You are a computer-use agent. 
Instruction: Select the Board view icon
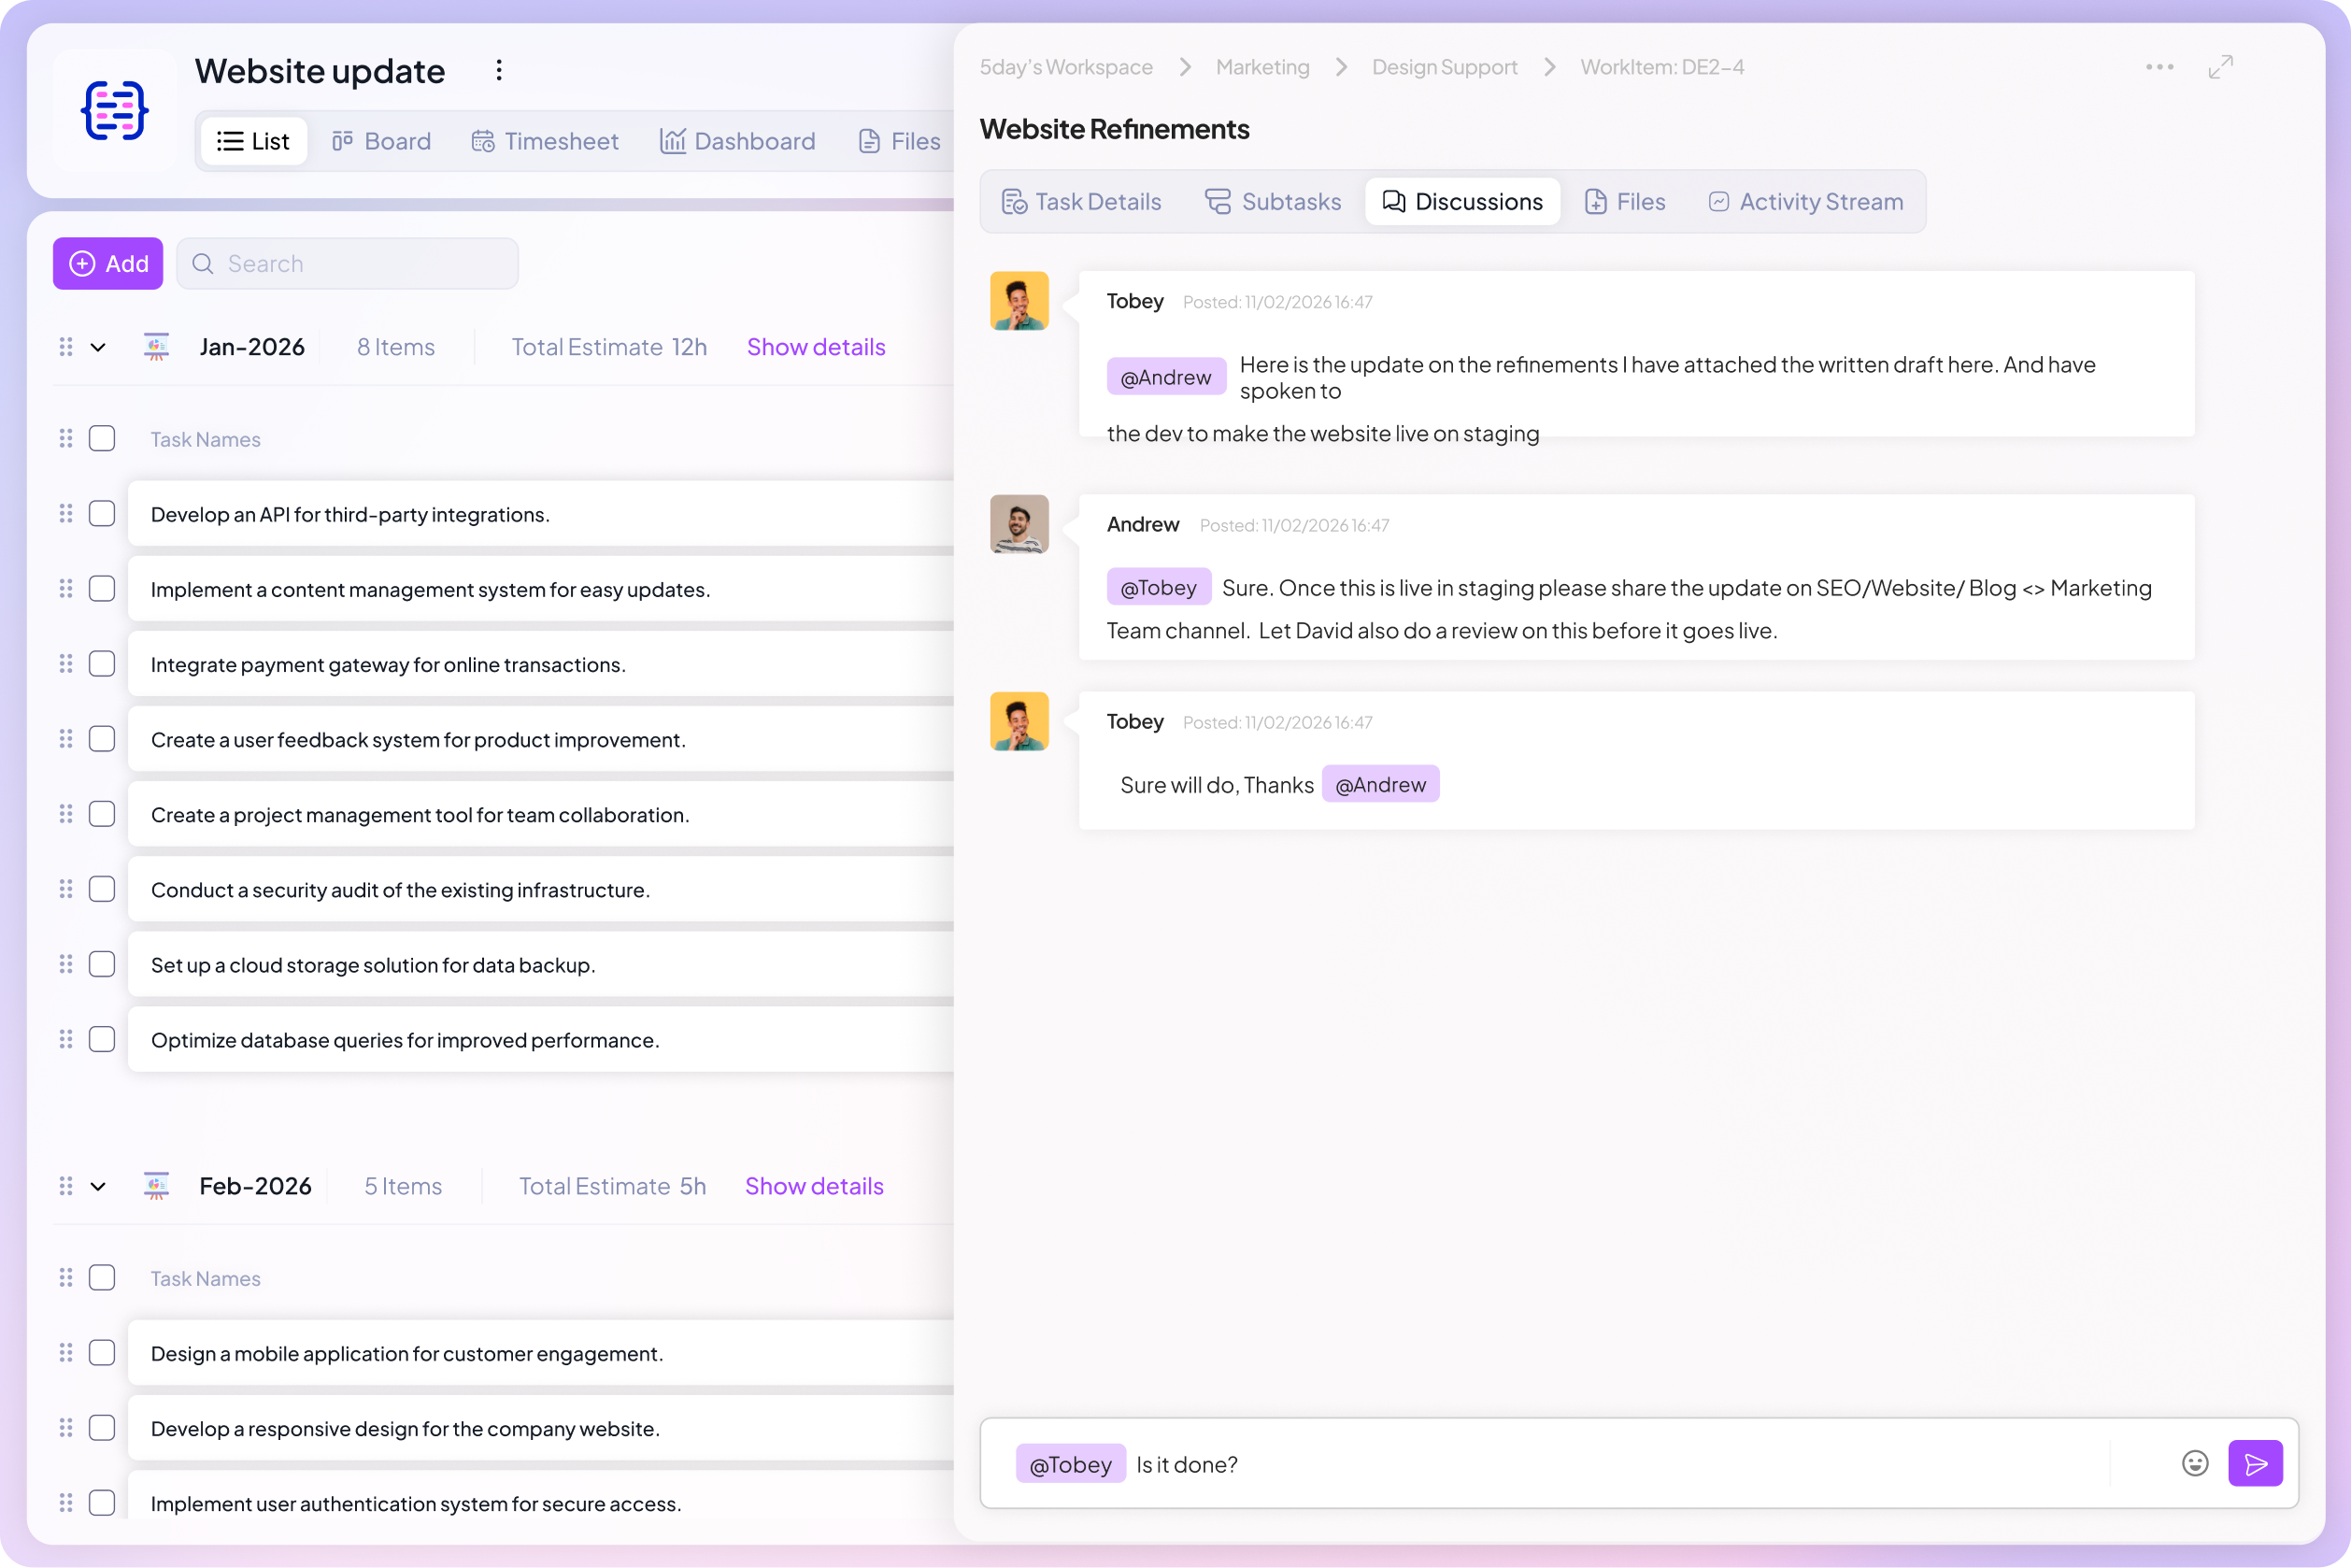tap(344, 141)
